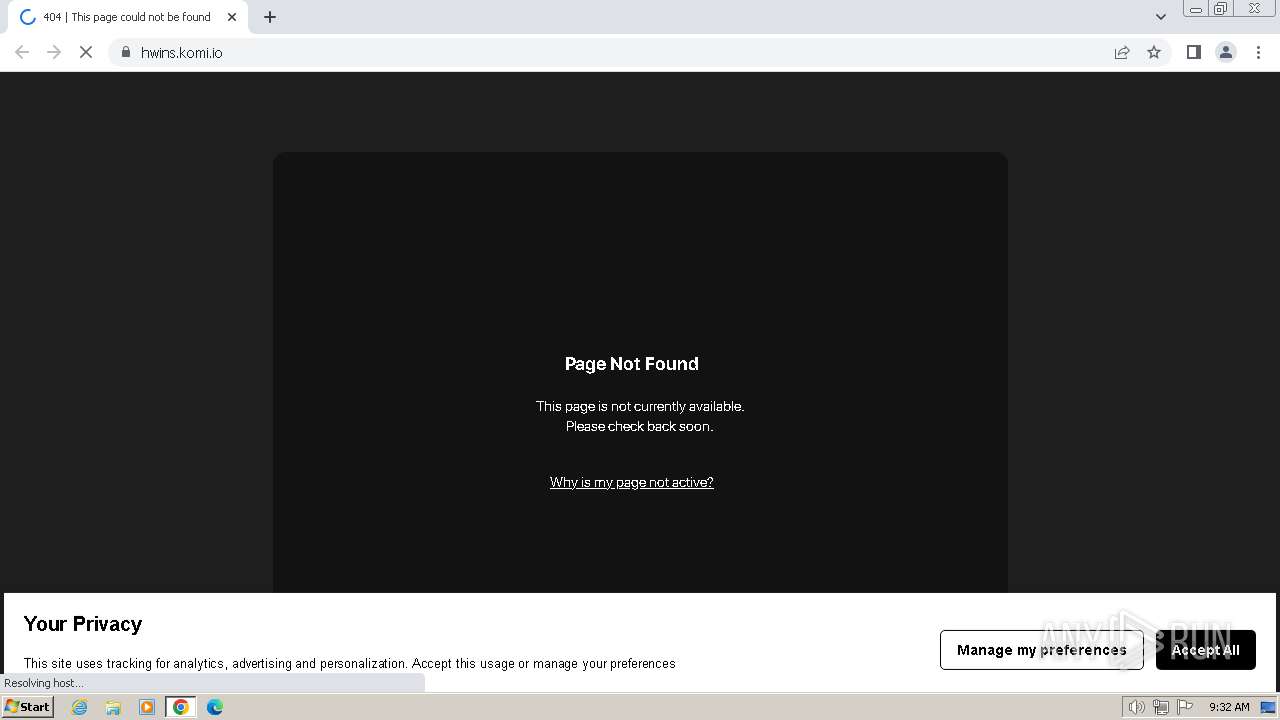Open media player taskbar icon

coord(147,707)
